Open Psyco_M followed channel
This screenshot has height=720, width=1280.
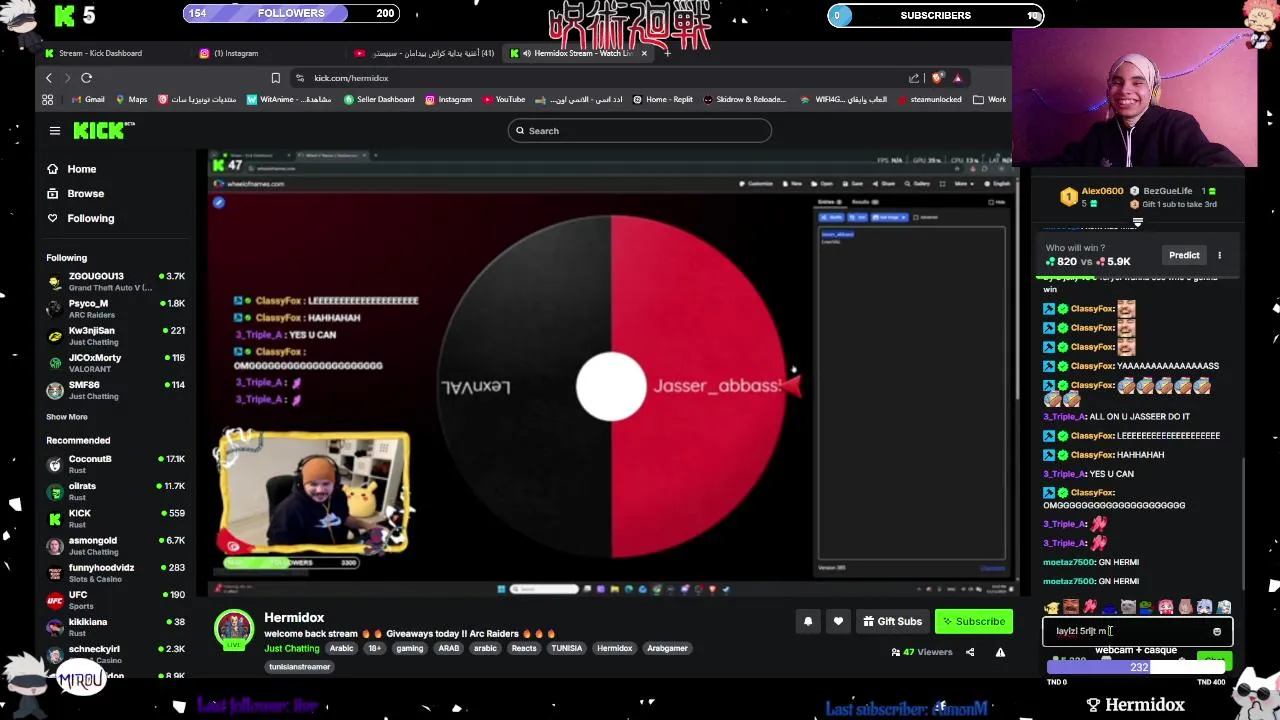(x=115, y=308)
